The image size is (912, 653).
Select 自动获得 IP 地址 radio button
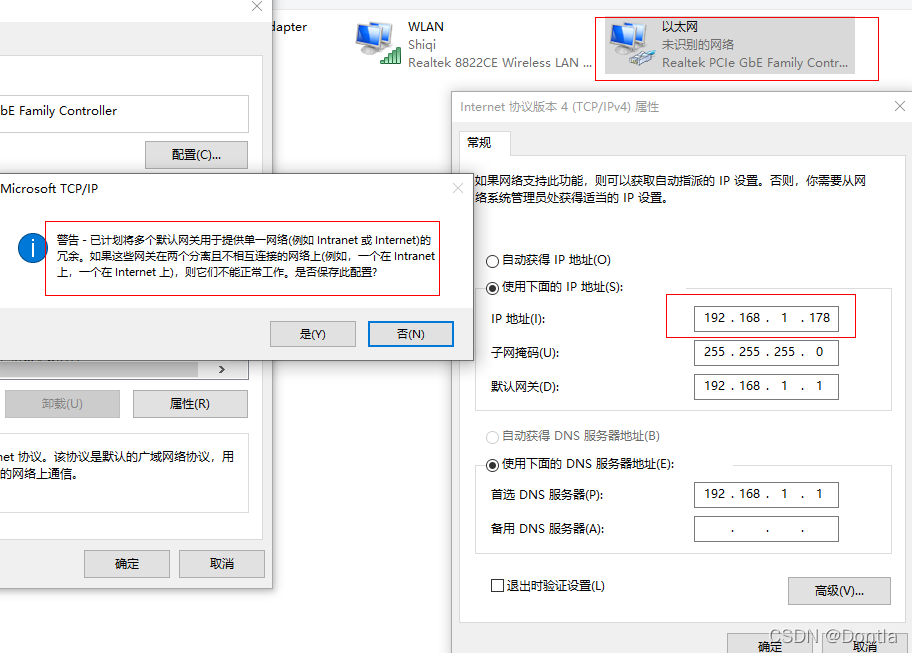pyautogui.click(x=492, y=261)
